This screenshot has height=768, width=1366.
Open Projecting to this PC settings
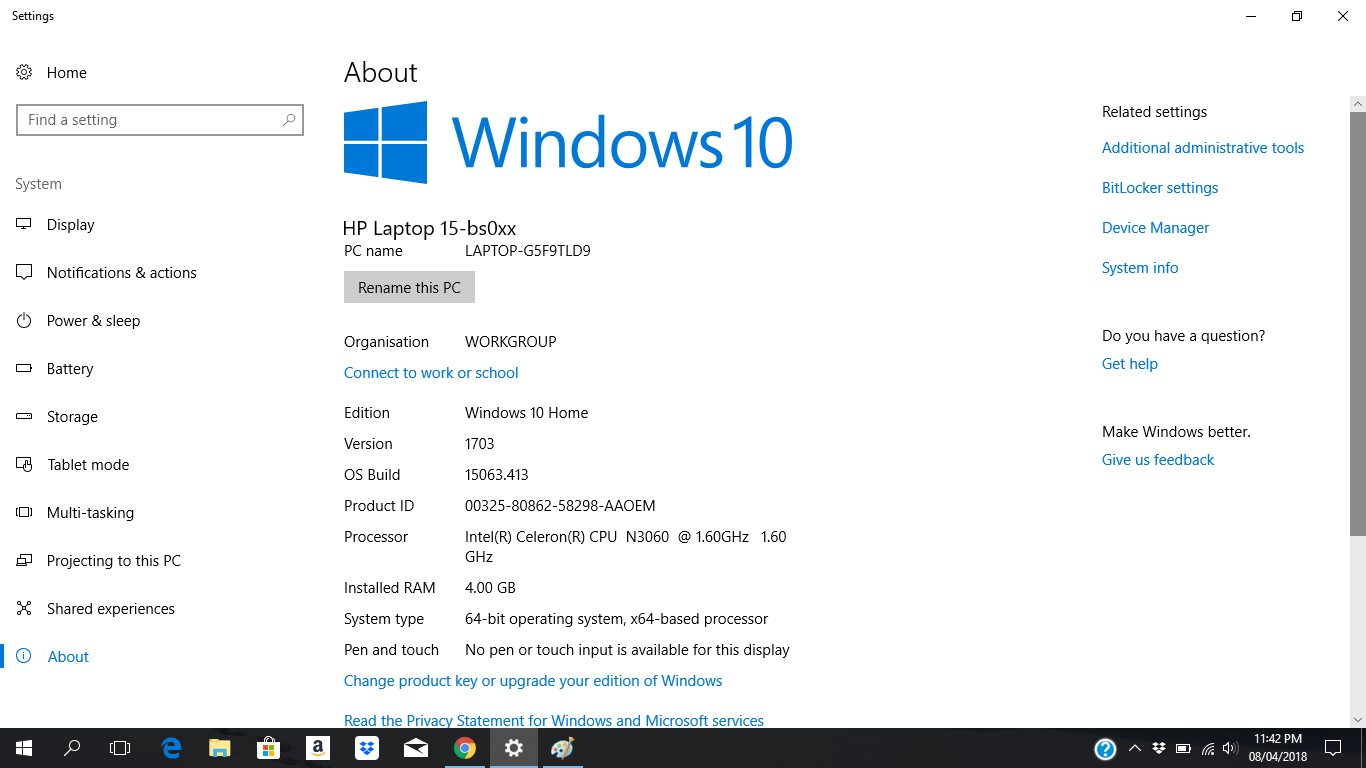[x=111, y=560]
